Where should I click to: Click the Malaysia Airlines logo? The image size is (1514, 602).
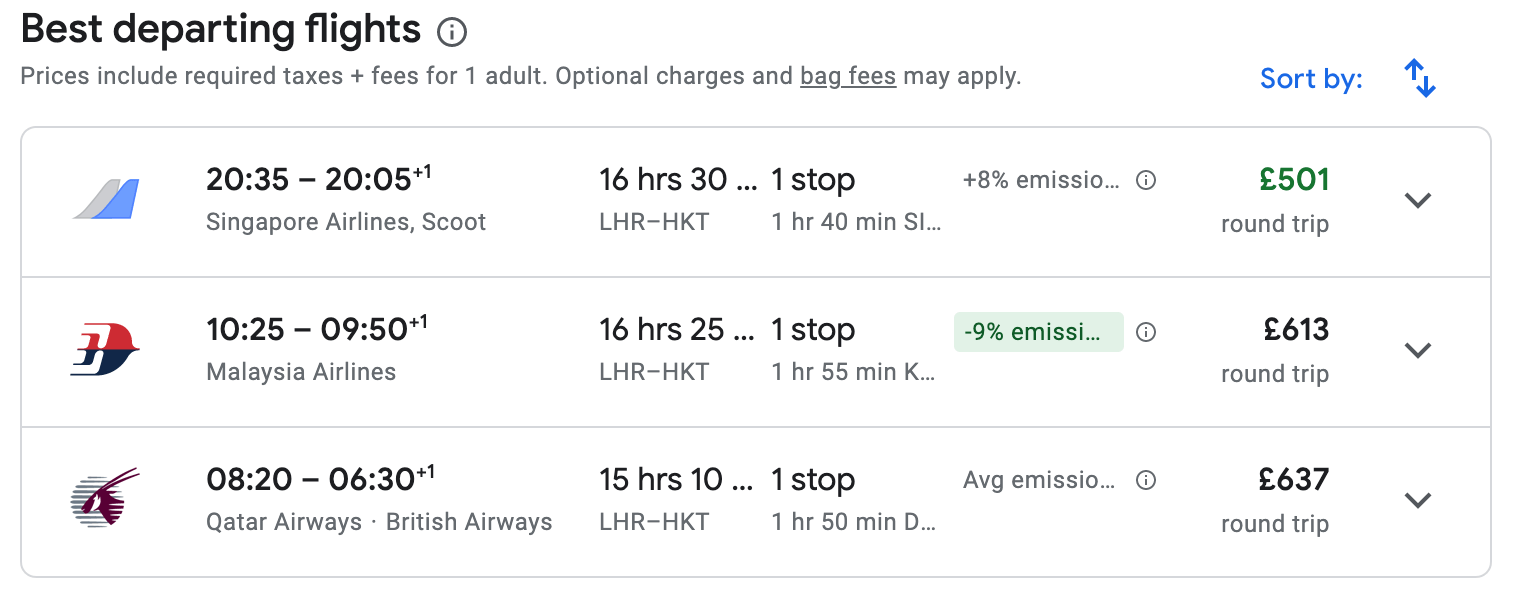[x=105, y=350]
